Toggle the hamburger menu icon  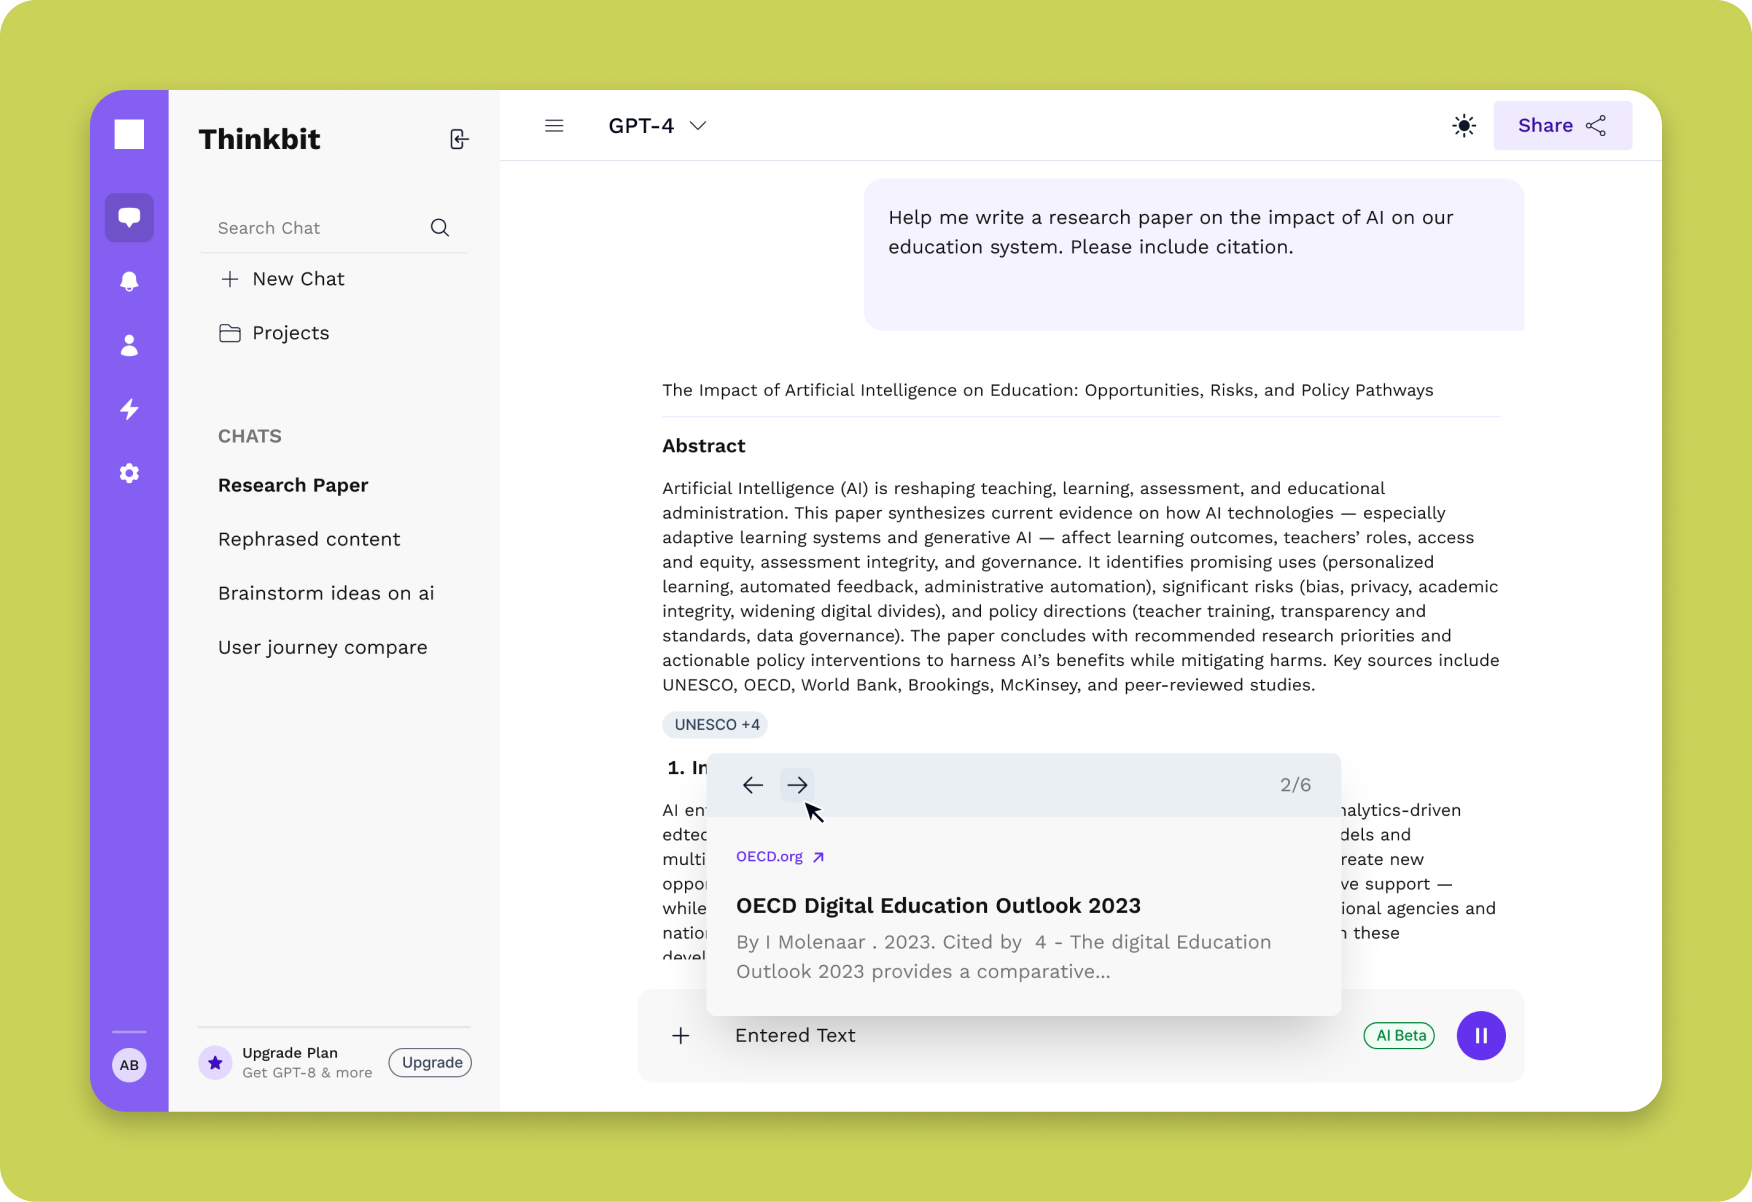click(x=554, y=126)
